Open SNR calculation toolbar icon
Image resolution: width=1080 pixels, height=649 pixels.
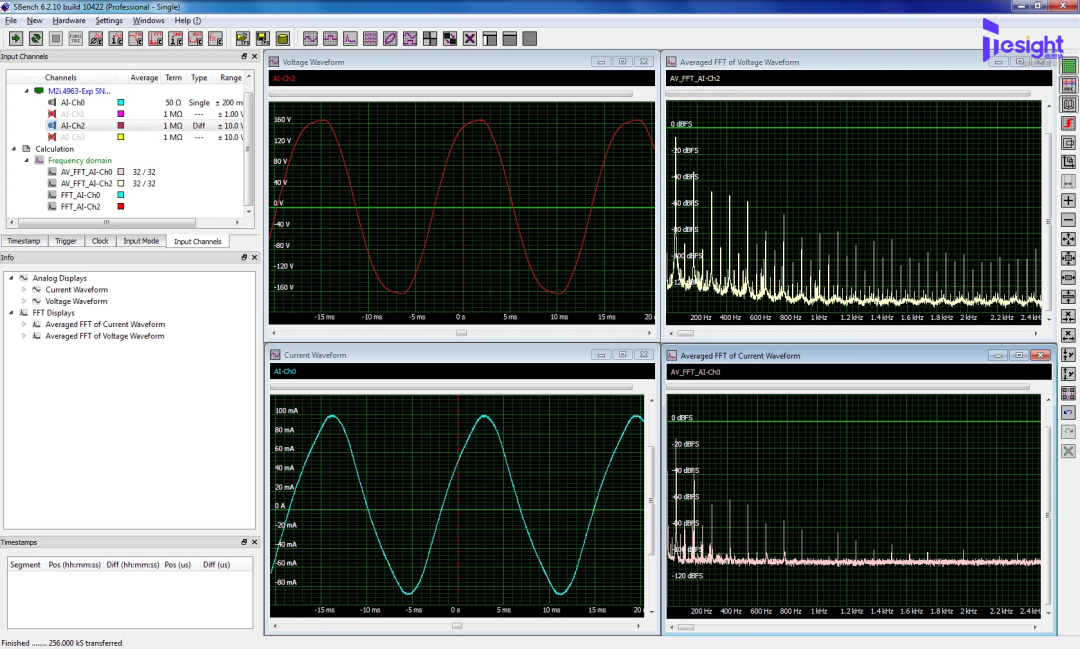coord(176,39)
